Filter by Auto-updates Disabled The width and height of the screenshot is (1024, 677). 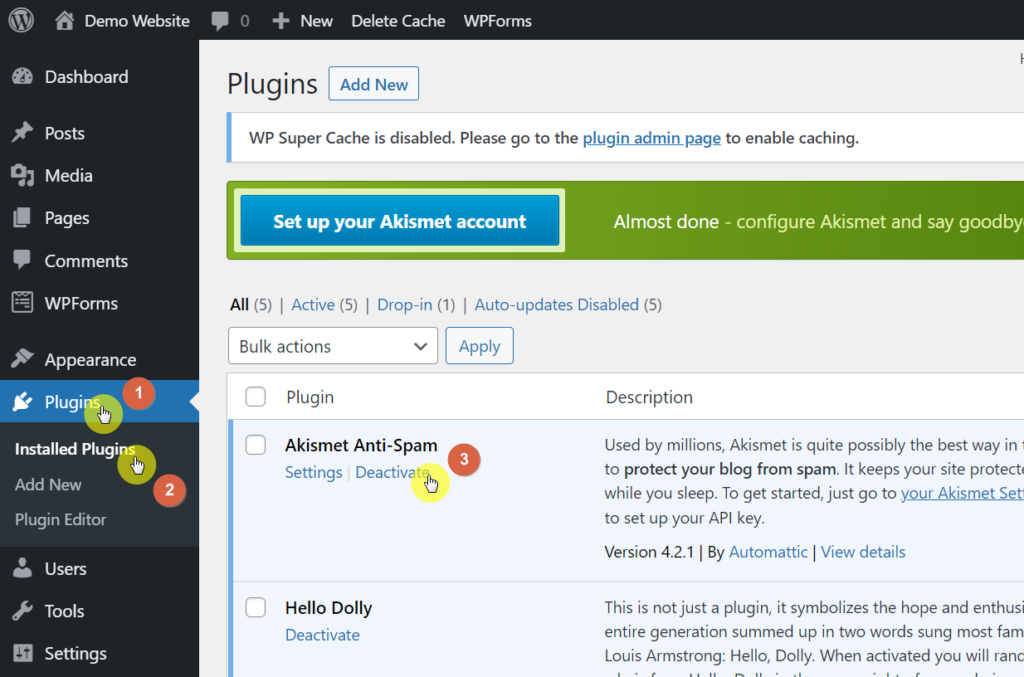[556, 305]
